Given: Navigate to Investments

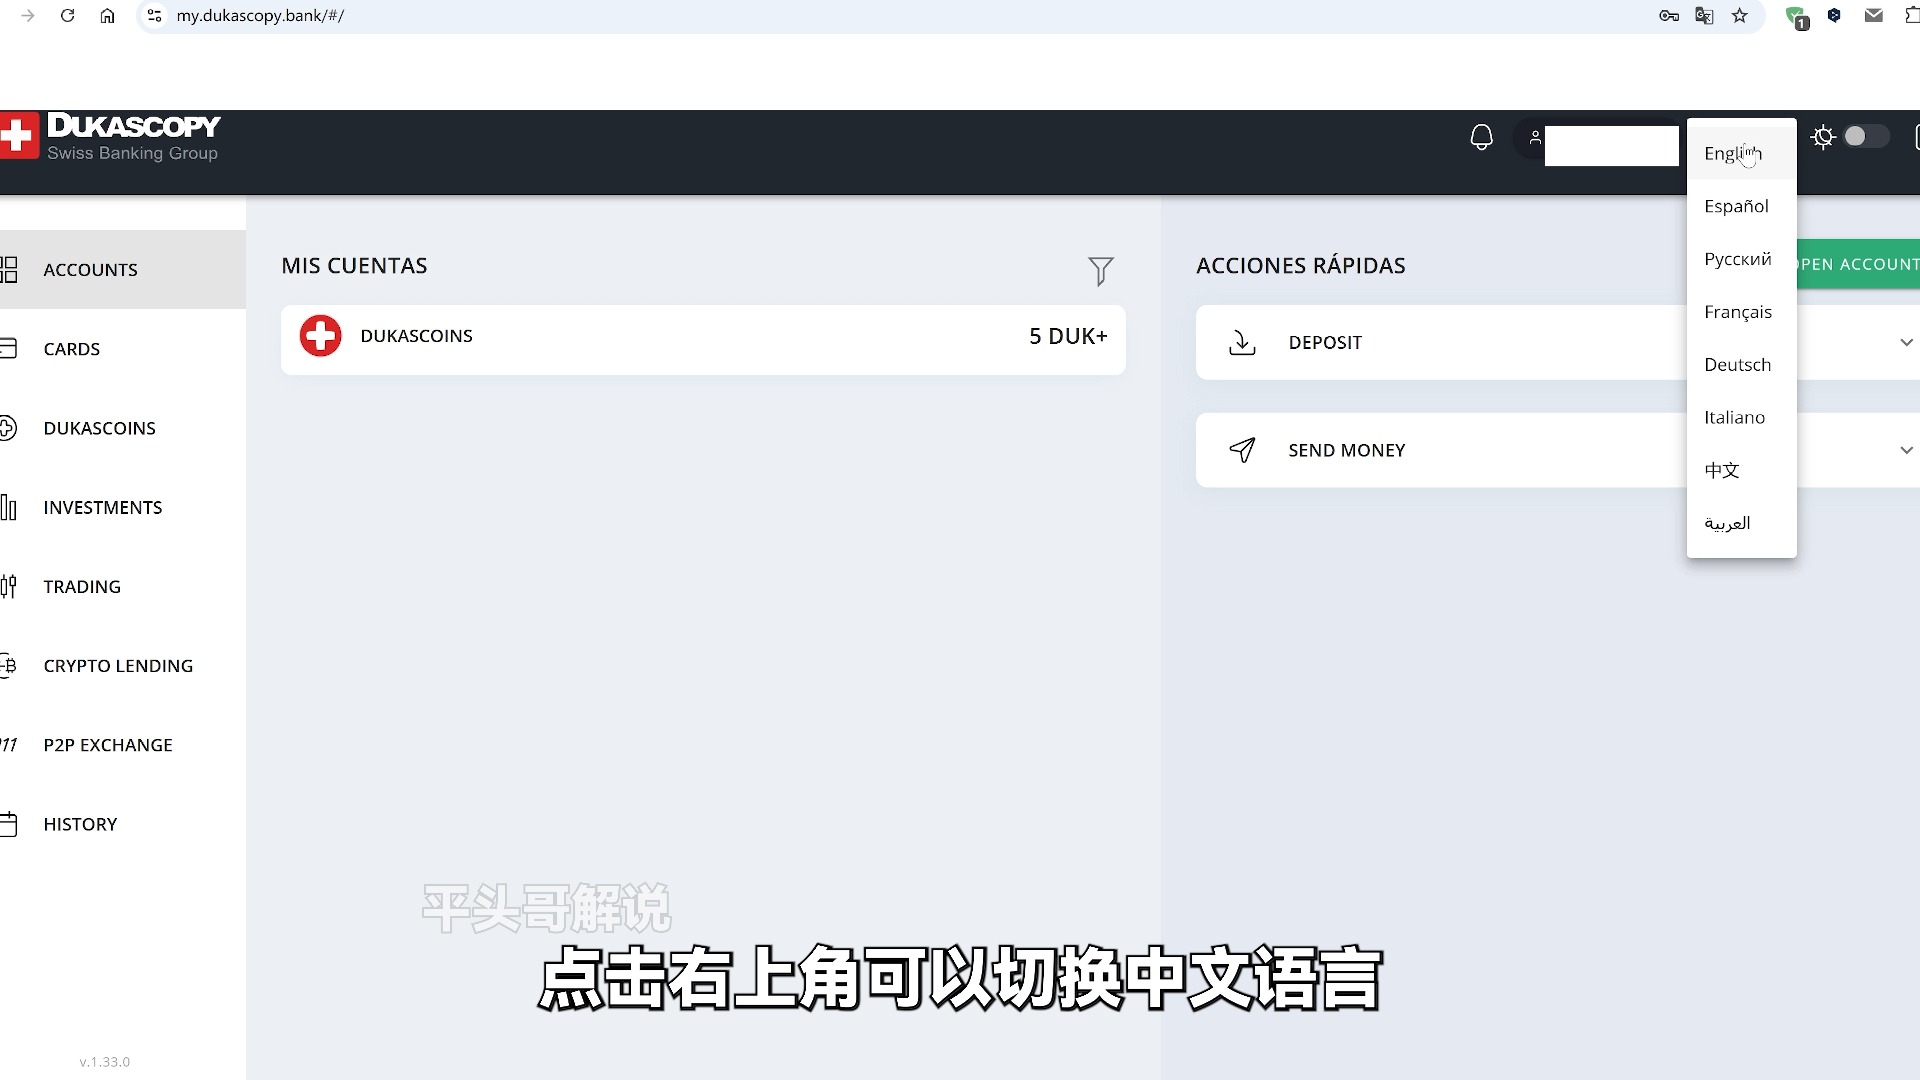Looking at the screenshot, I should 122,507.
